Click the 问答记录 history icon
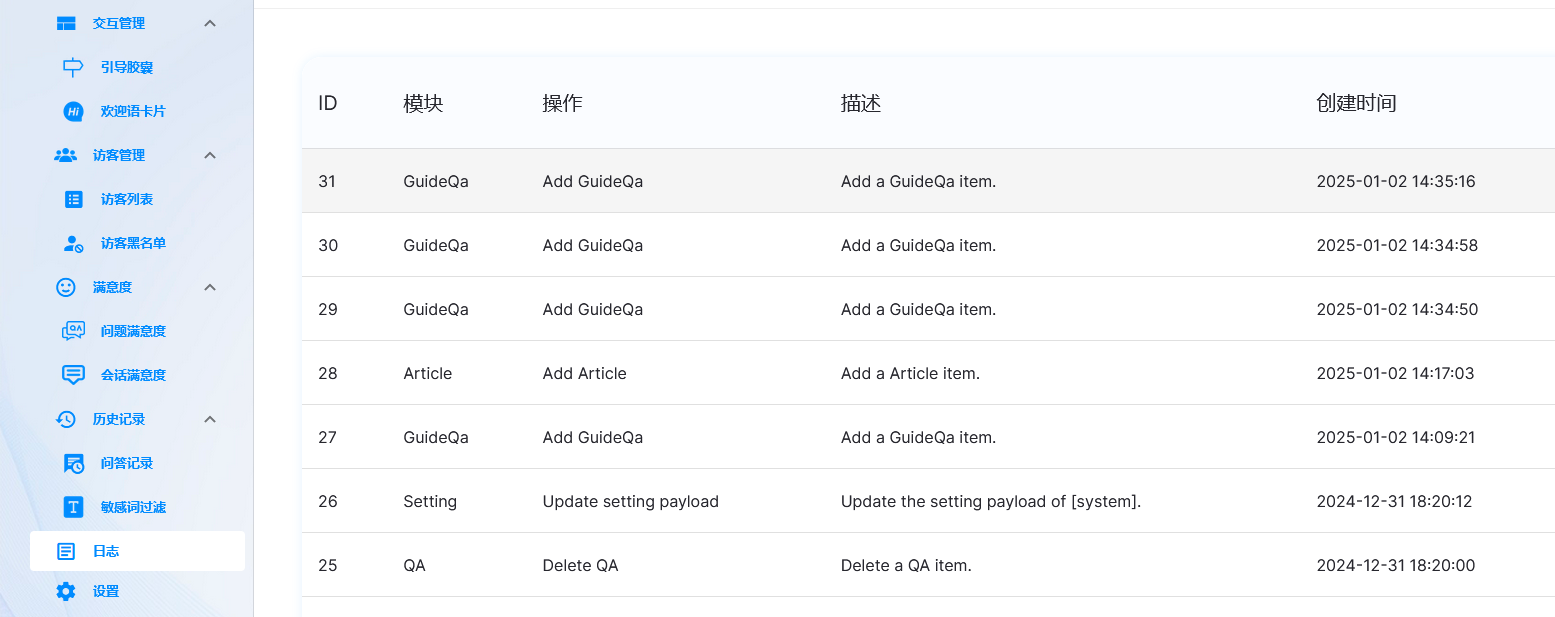The width and height of the screenshot is (1555, 617). click(73, 463)
